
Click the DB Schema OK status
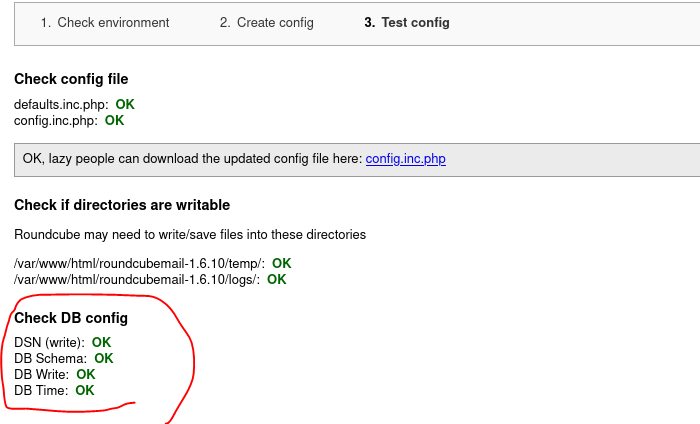[104, 358]
